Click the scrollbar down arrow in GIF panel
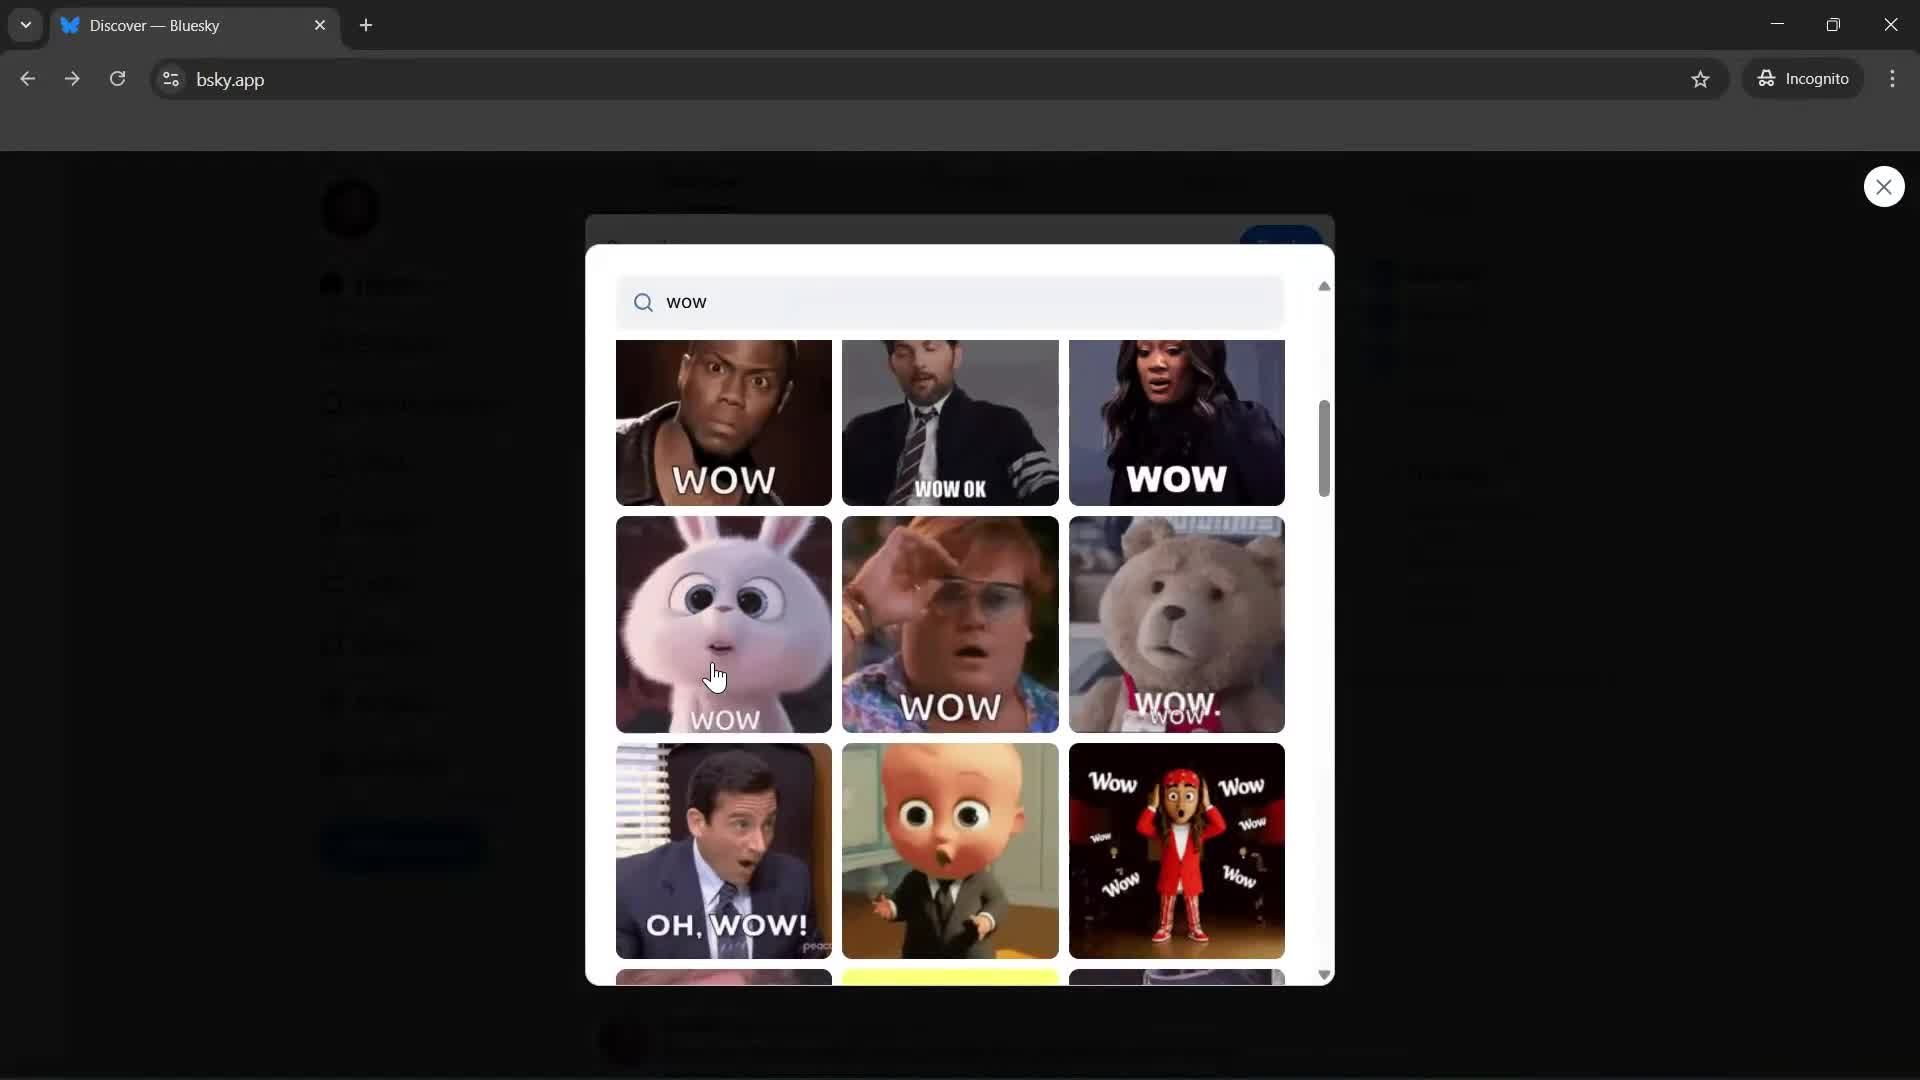1920x1080 pixels. 1324,973
